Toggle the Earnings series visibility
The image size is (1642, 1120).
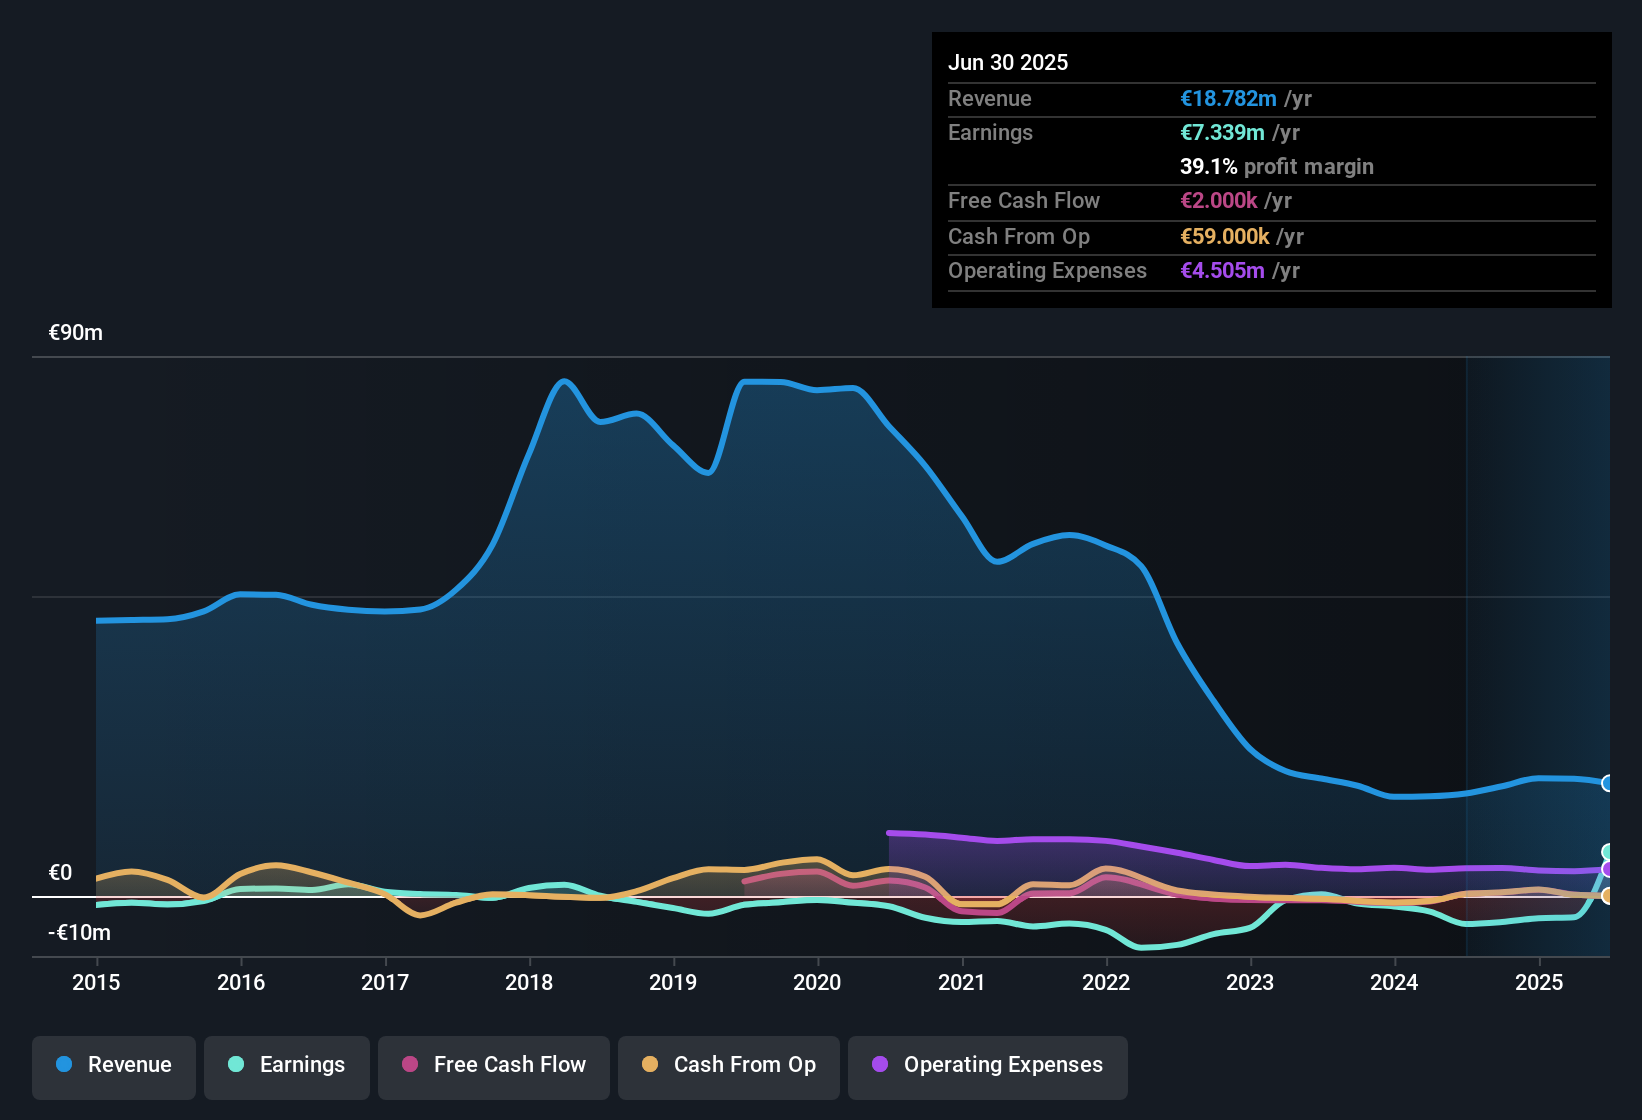tap(286, 1066)
